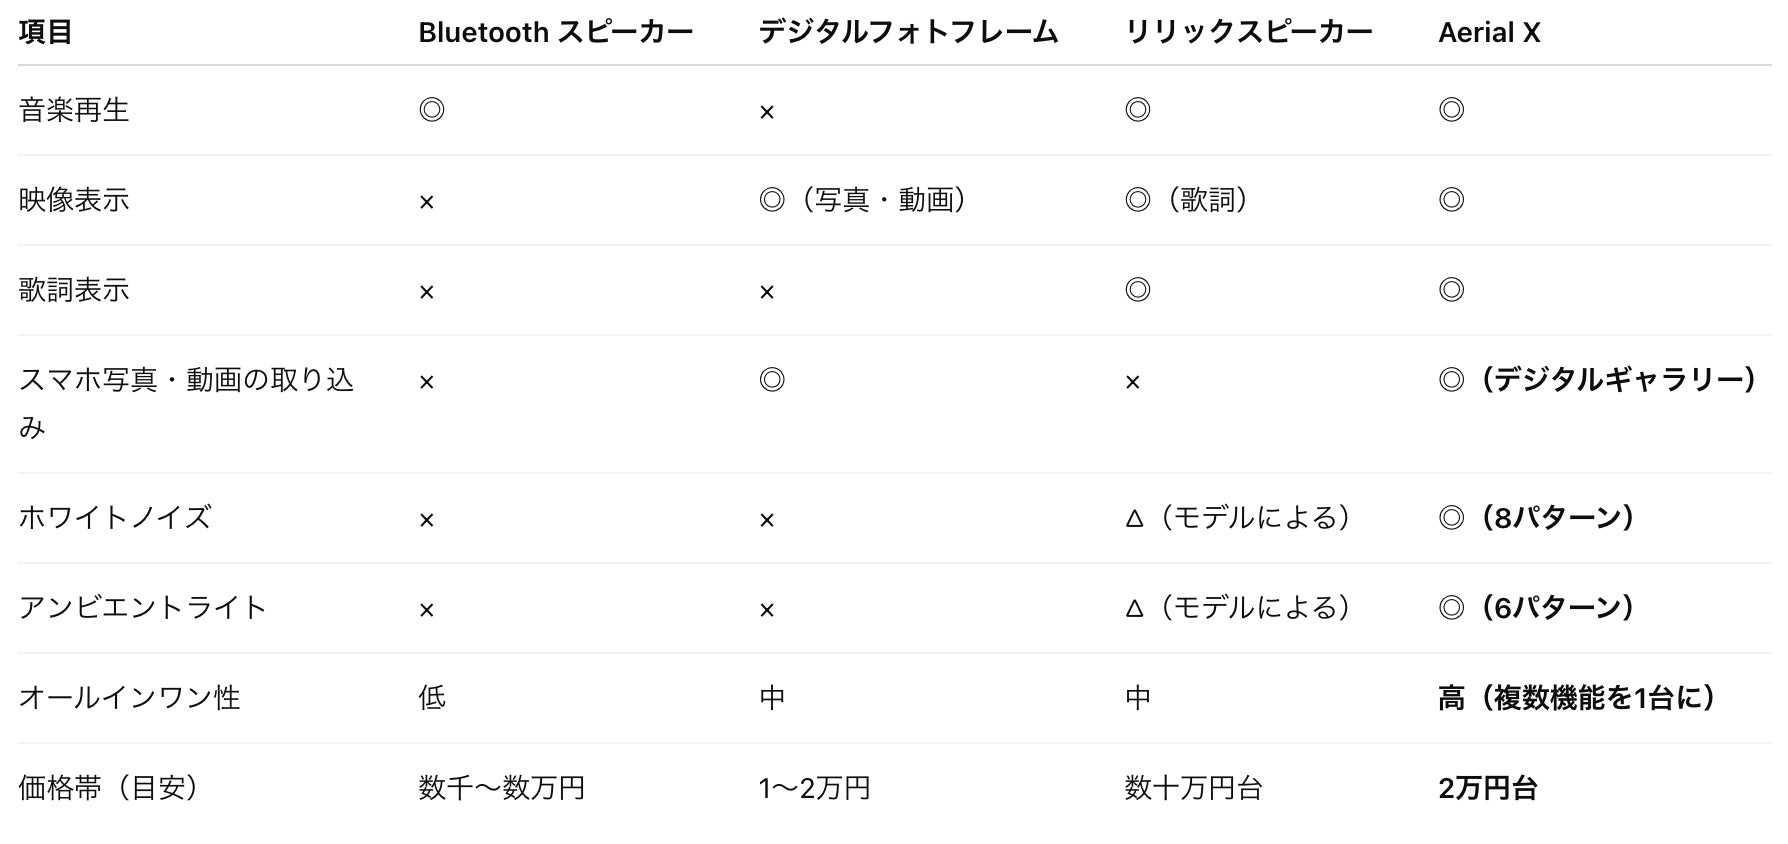This screenshot has height=844, width=1788.
Task: Click the アンビエントライト row label
Action: click(142, 608)
